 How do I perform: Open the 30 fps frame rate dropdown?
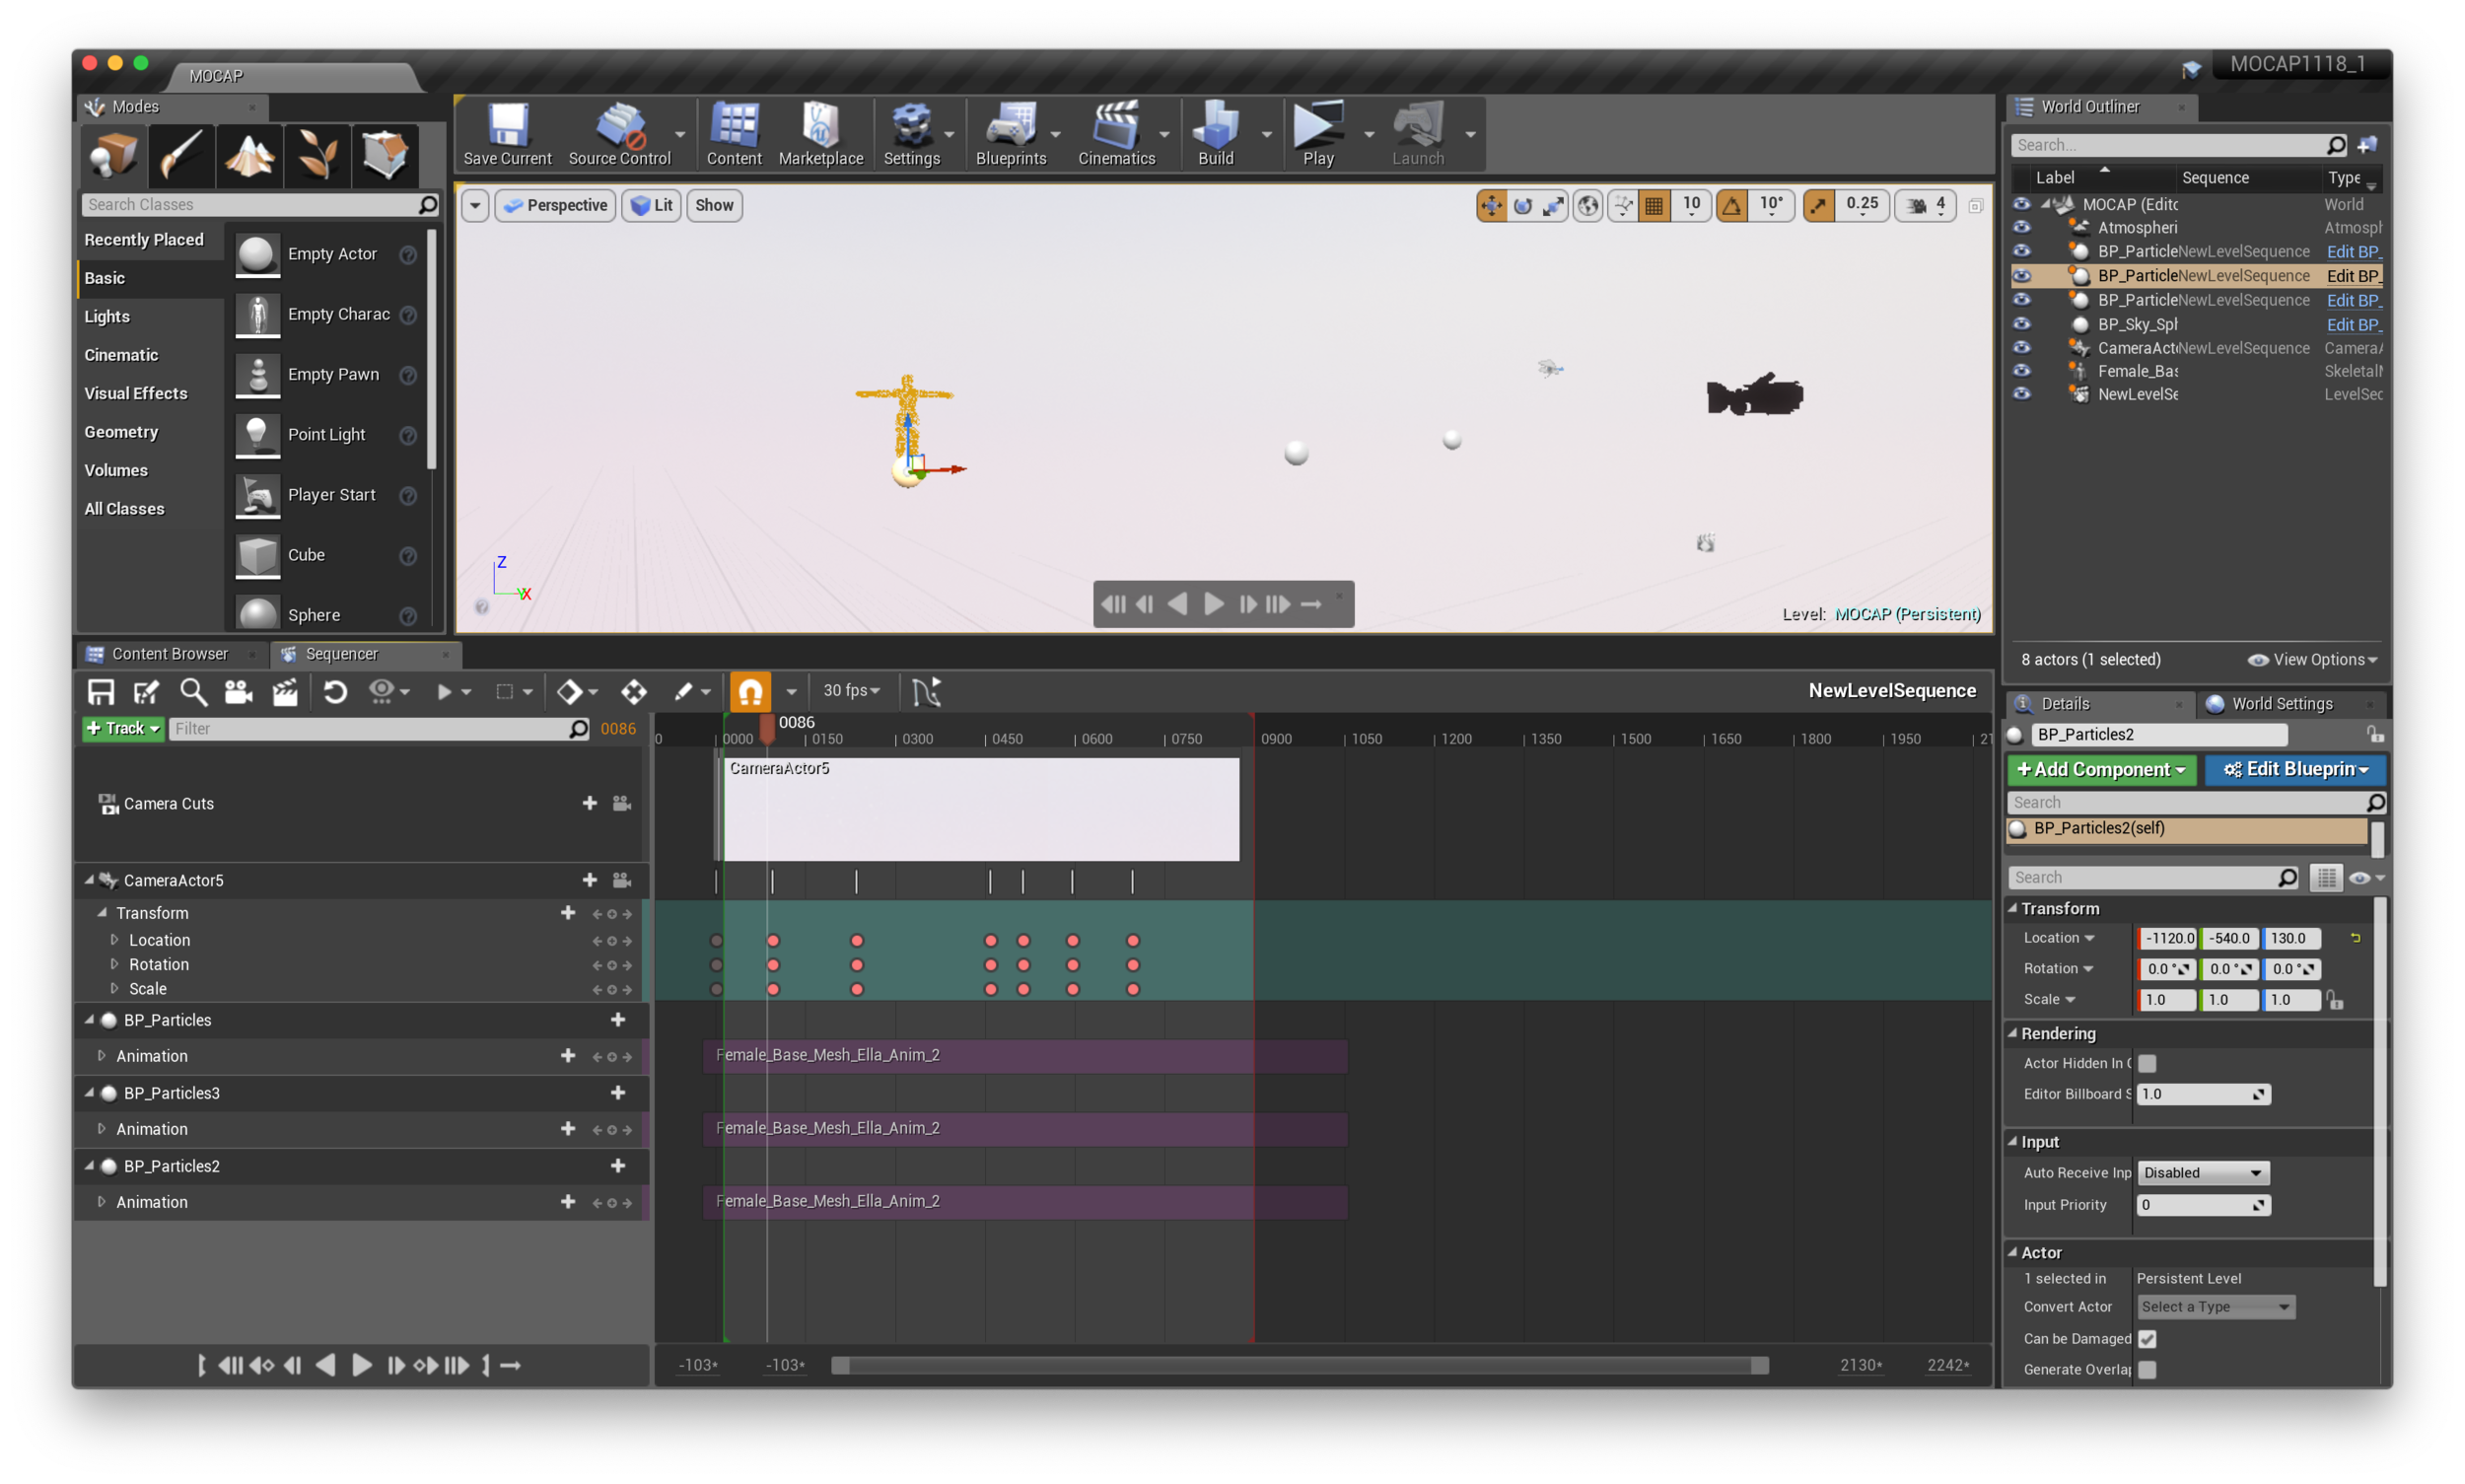851,690
